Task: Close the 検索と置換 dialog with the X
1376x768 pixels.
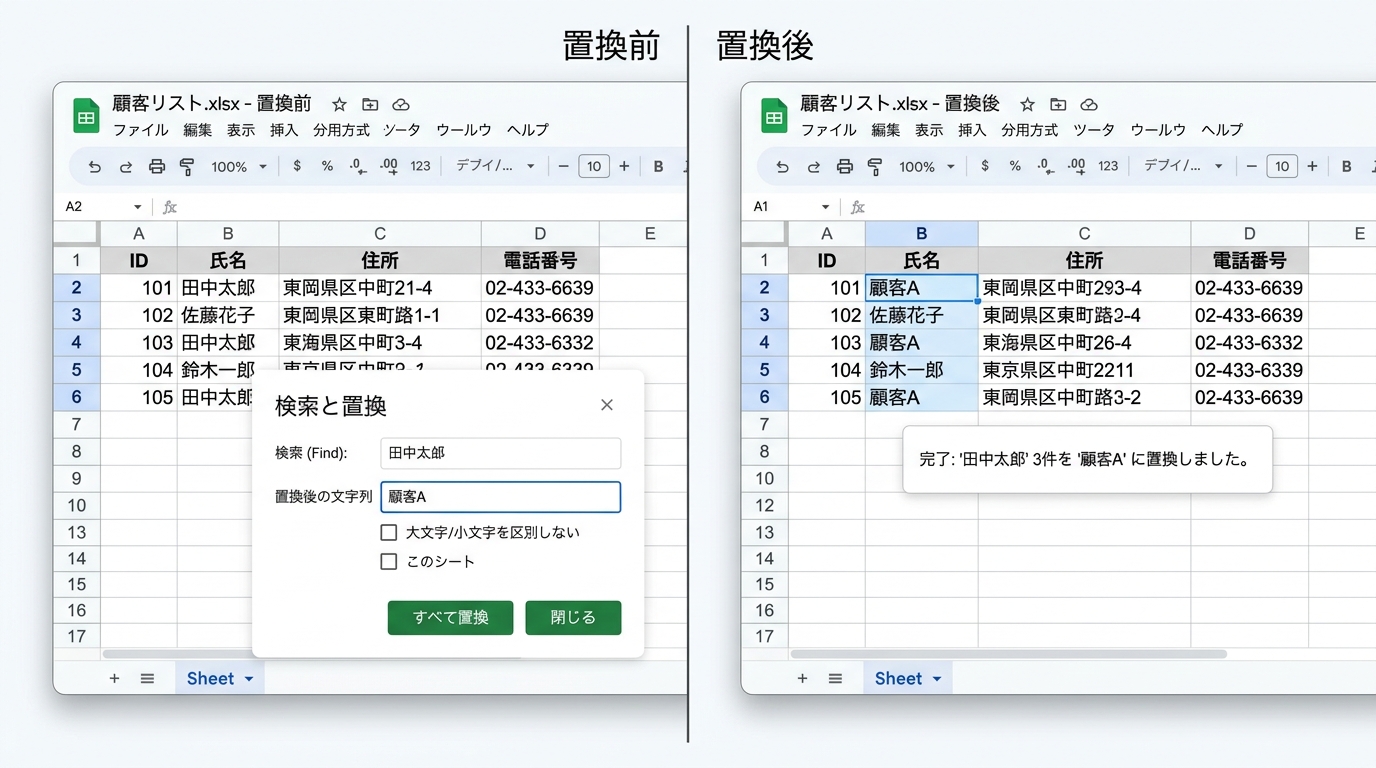Action: [607, 405]
